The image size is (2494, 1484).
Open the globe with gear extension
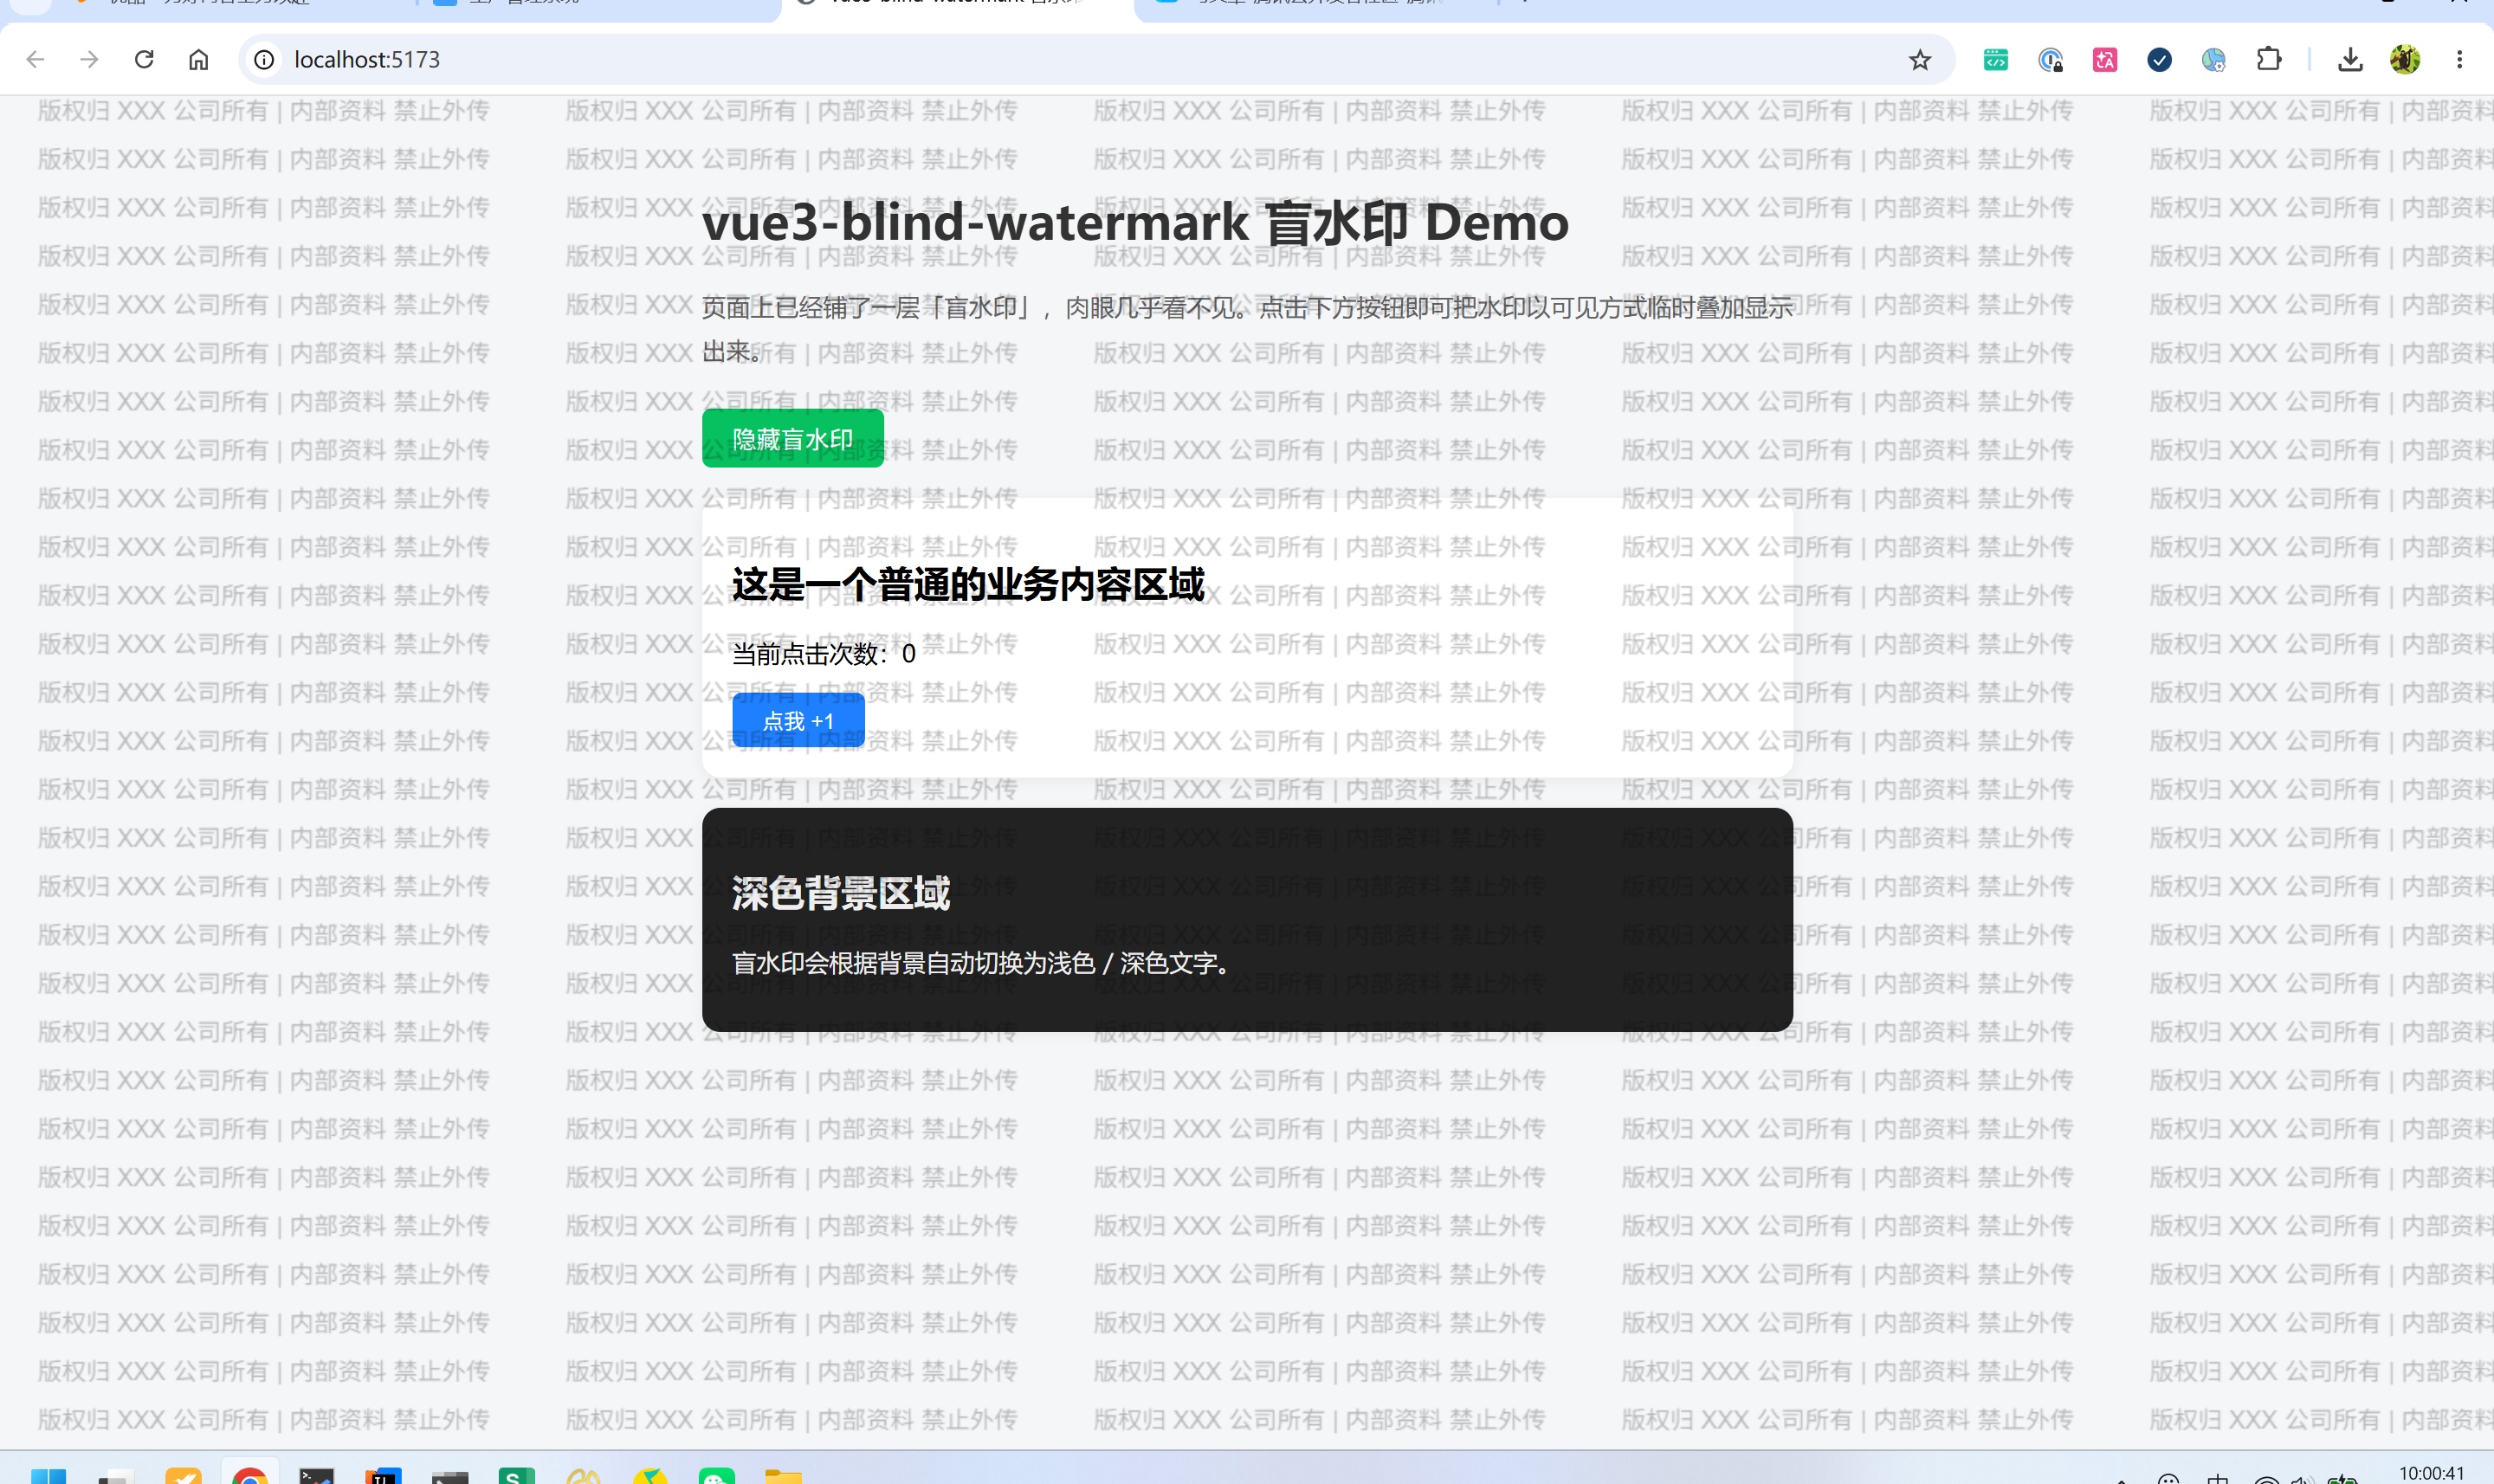(x=2214, y=60)
